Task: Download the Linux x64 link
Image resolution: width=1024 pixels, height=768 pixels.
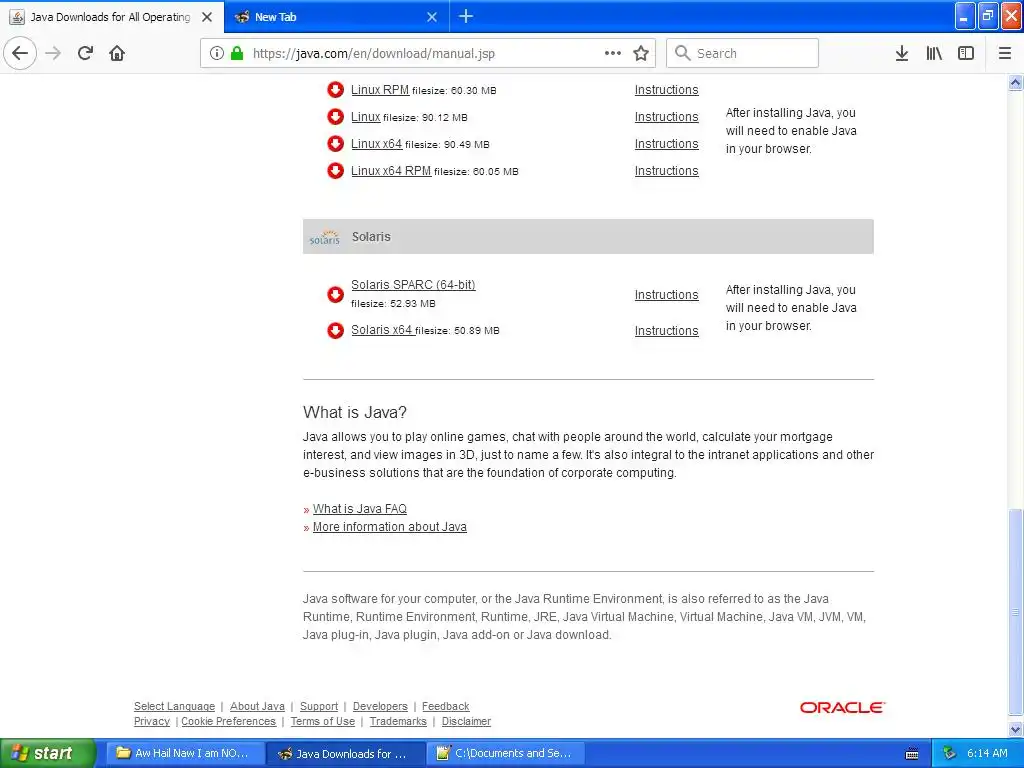Action: [377, 144]
